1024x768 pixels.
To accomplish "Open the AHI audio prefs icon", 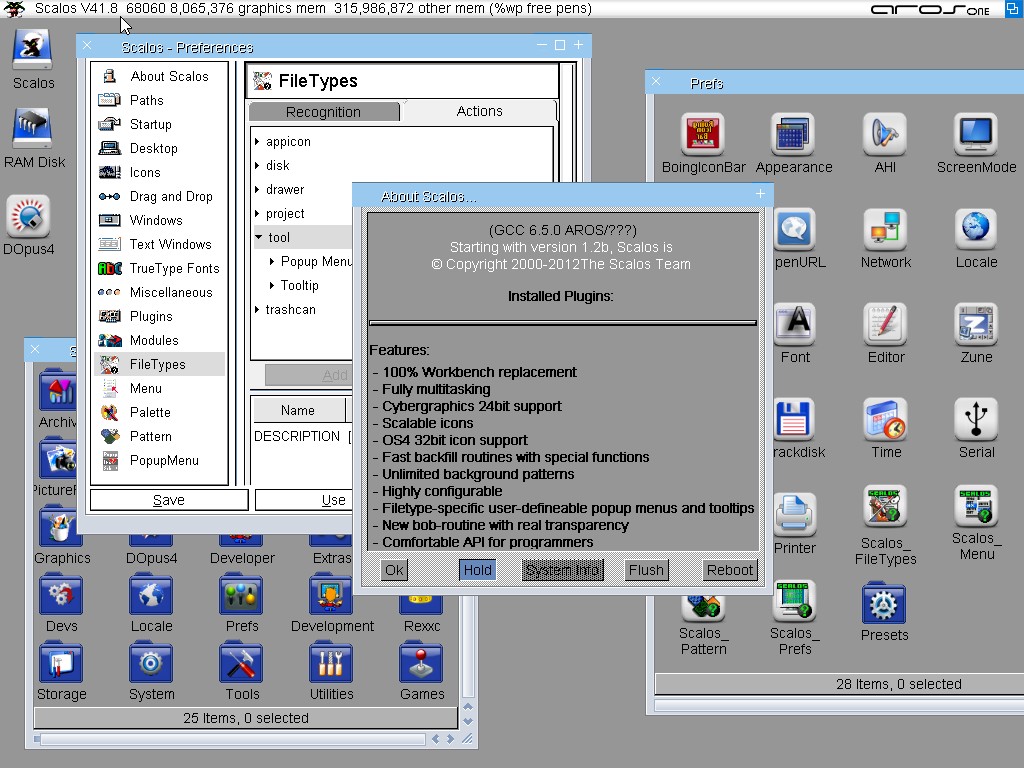I will point(885,135).
